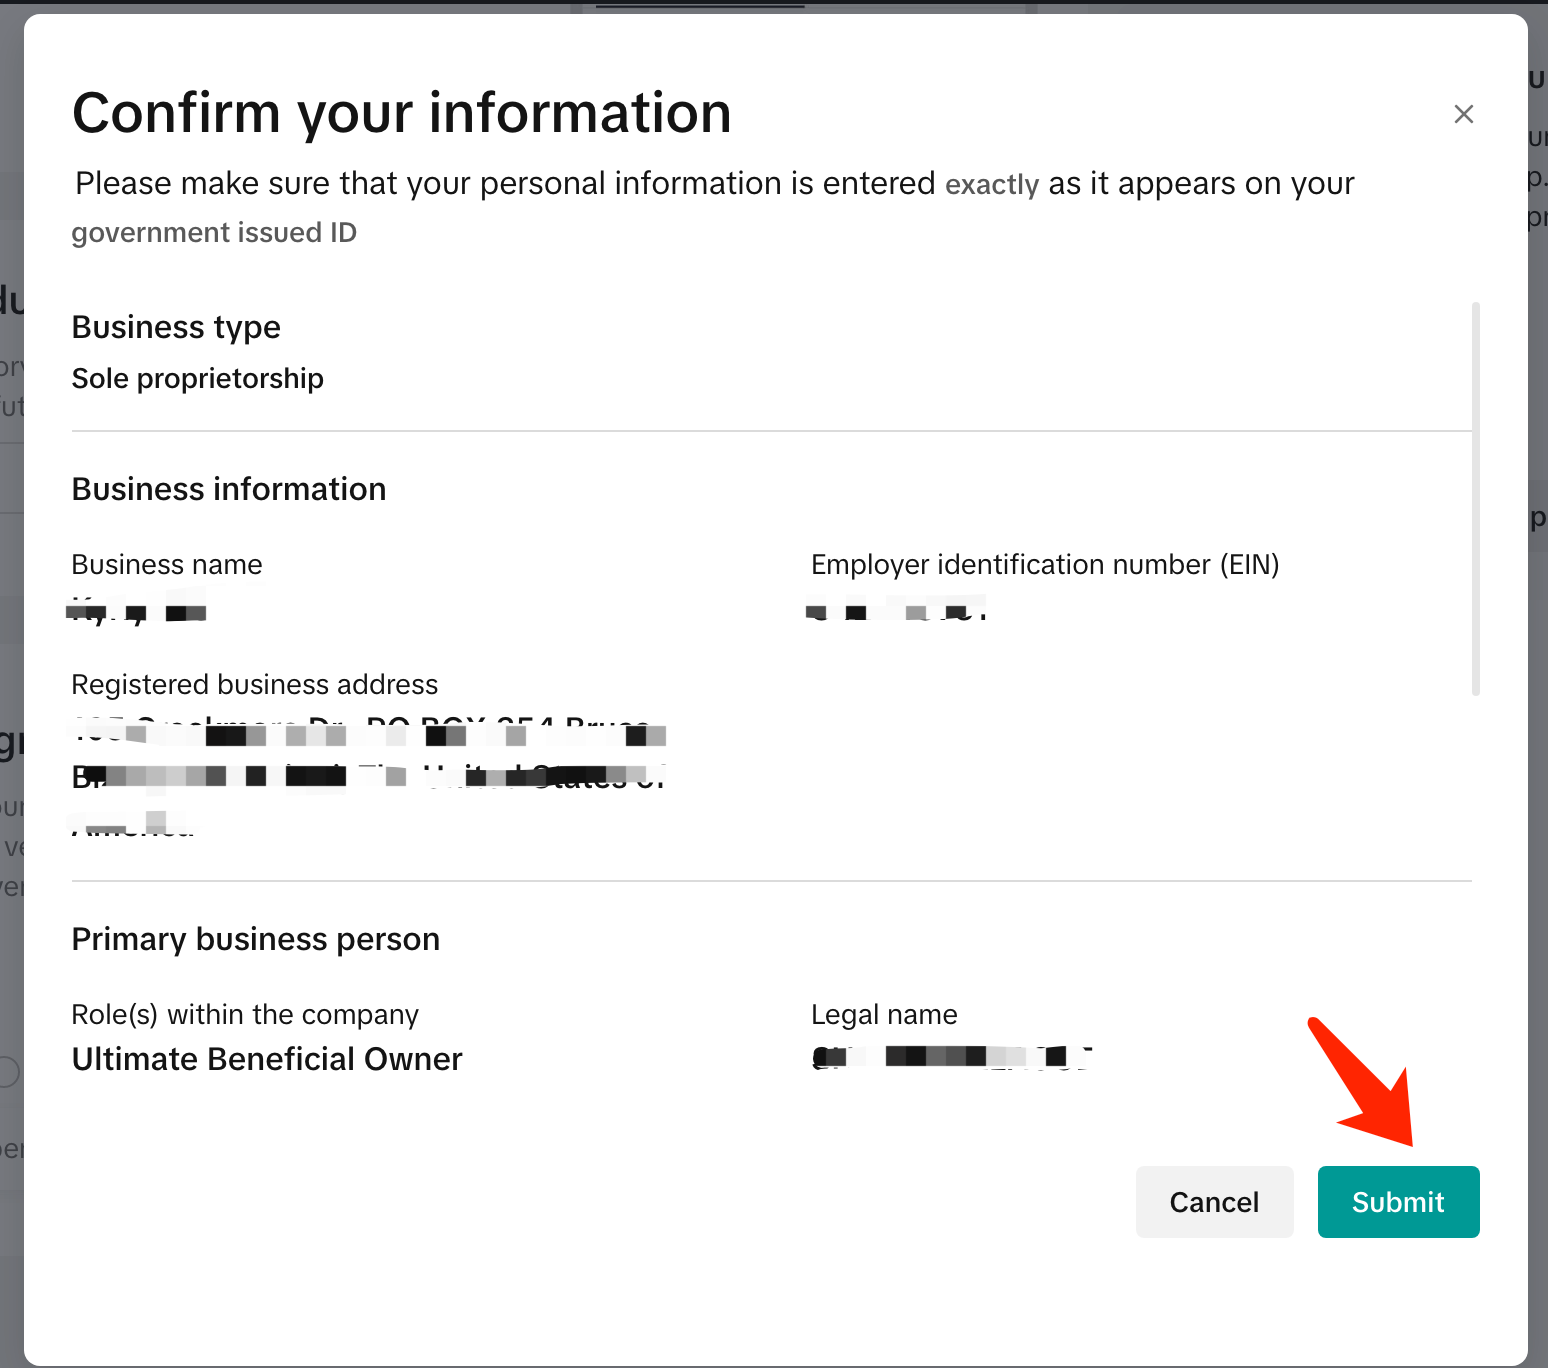
Task: Close the Confirm your information dialog
Action: click(1463, 115)
